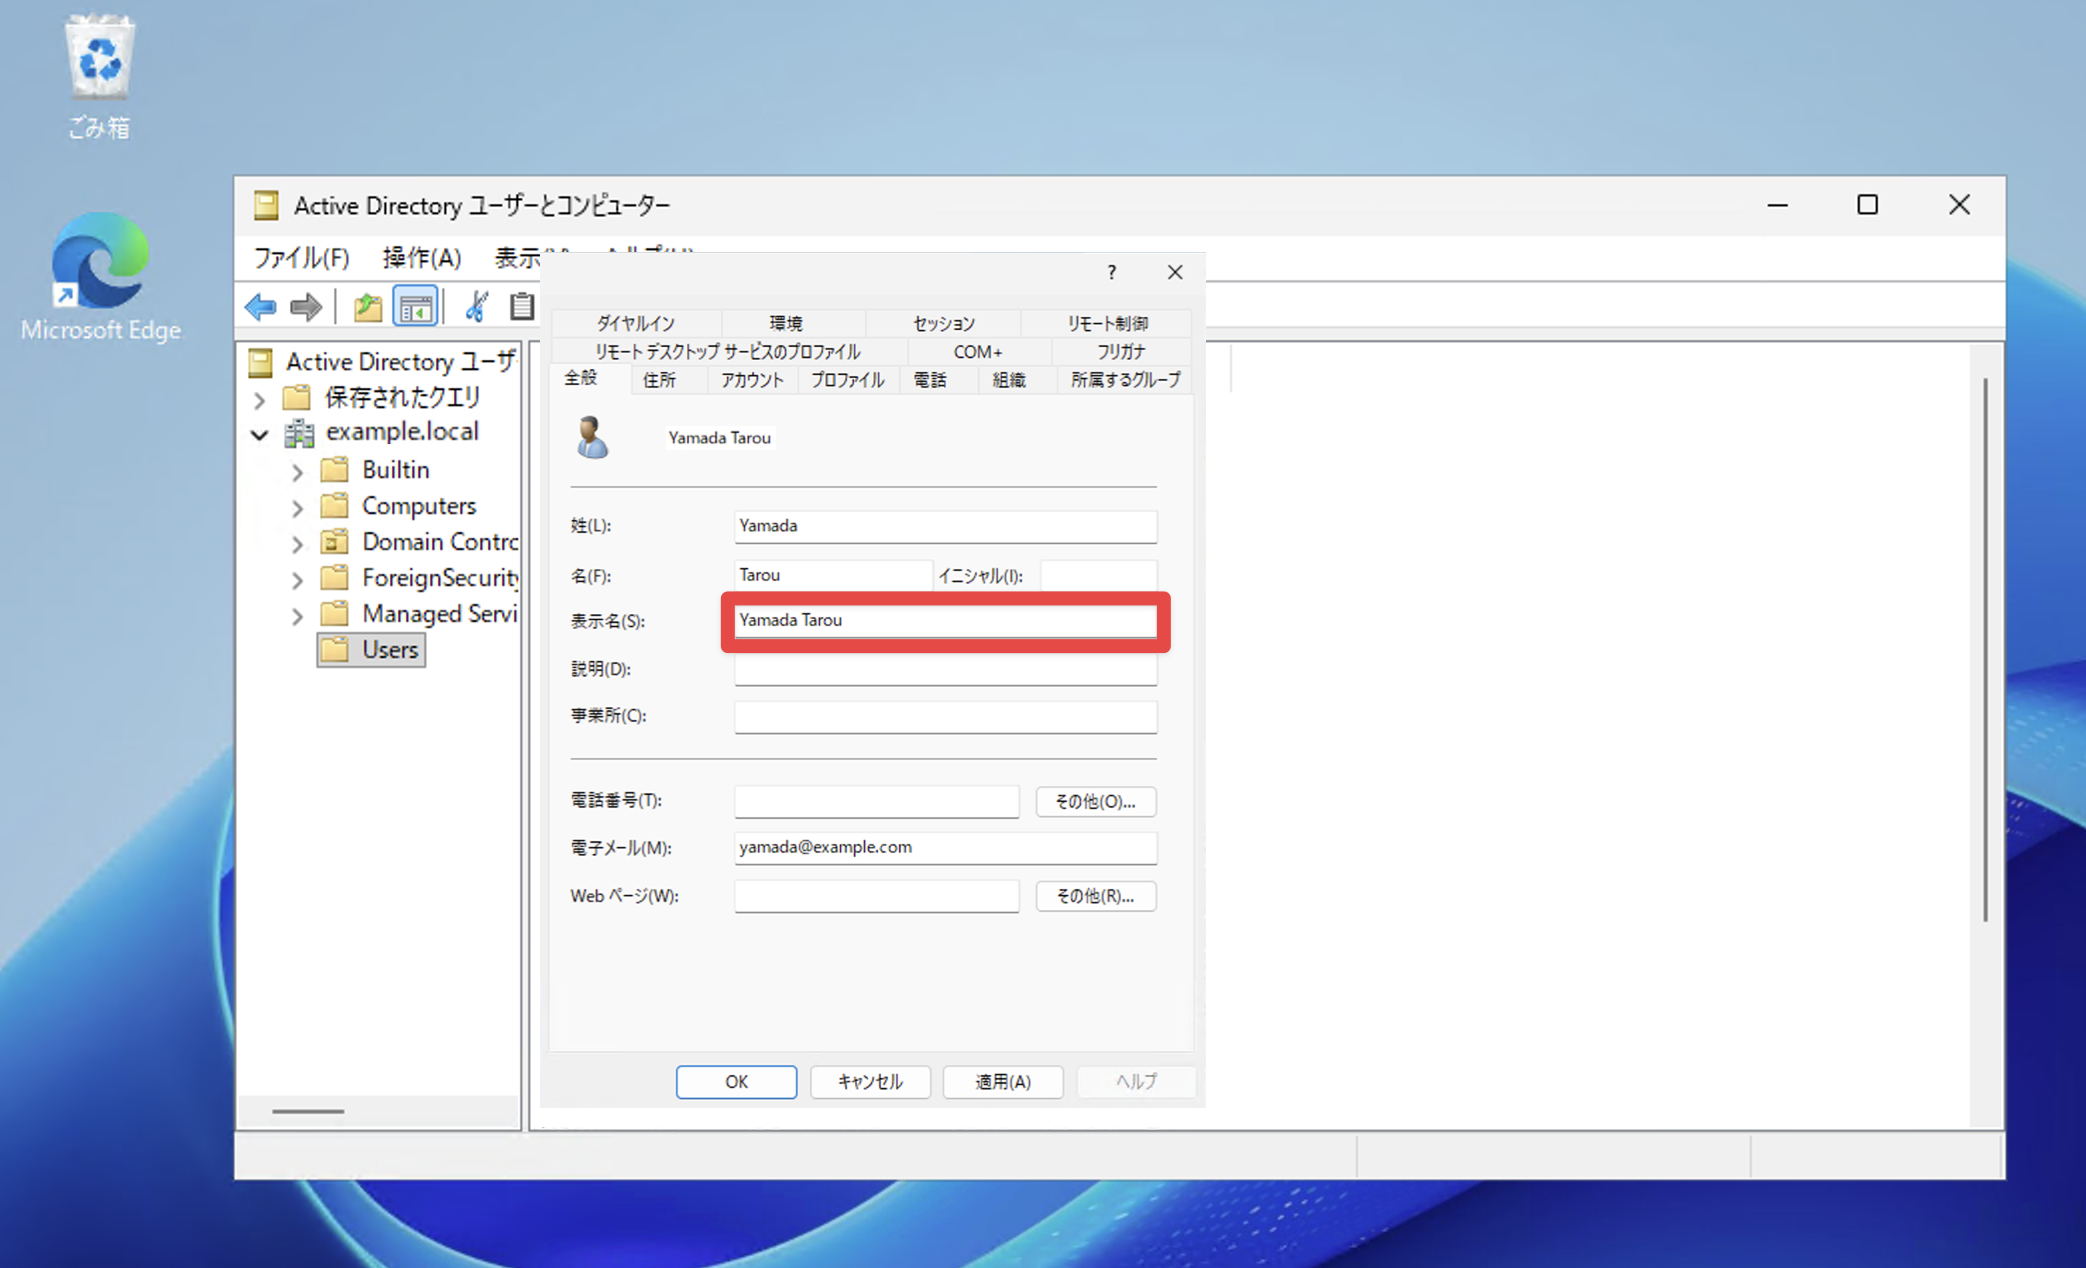Viewport: 2086px width, 1268px height.
Task: Switch to the ダイヤルイン tab
Action: (636, 323)
